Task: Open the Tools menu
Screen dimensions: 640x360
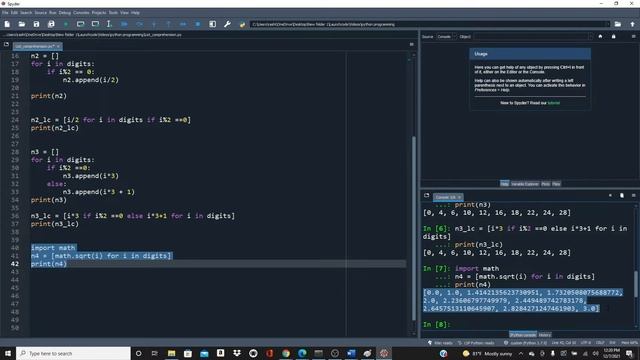Action: pos(113,13)
